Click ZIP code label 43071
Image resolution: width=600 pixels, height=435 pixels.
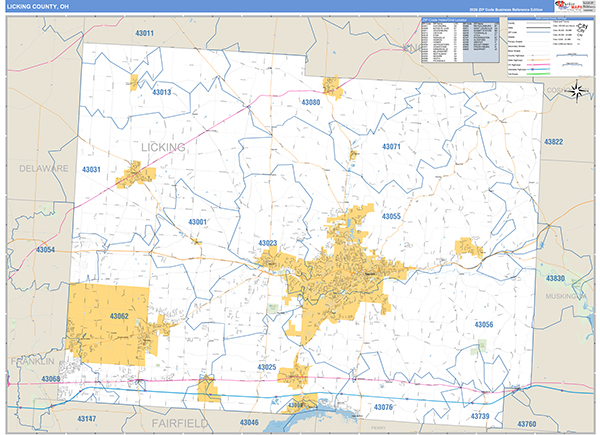point(390,147)
